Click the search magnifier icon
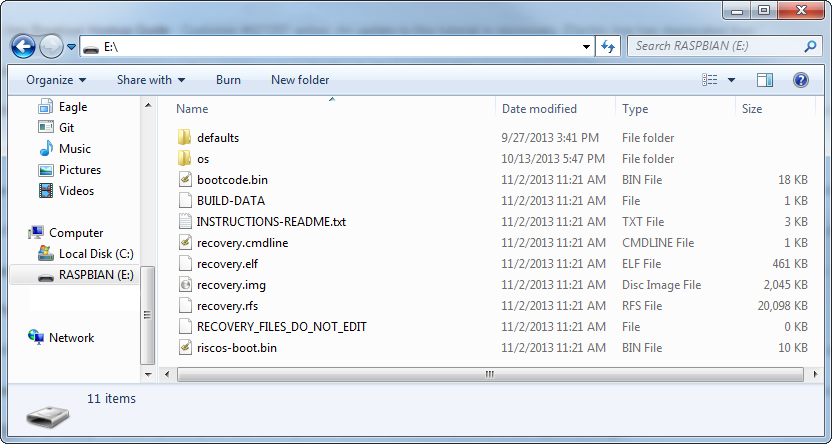832x444 pixels. coord(810,46)
